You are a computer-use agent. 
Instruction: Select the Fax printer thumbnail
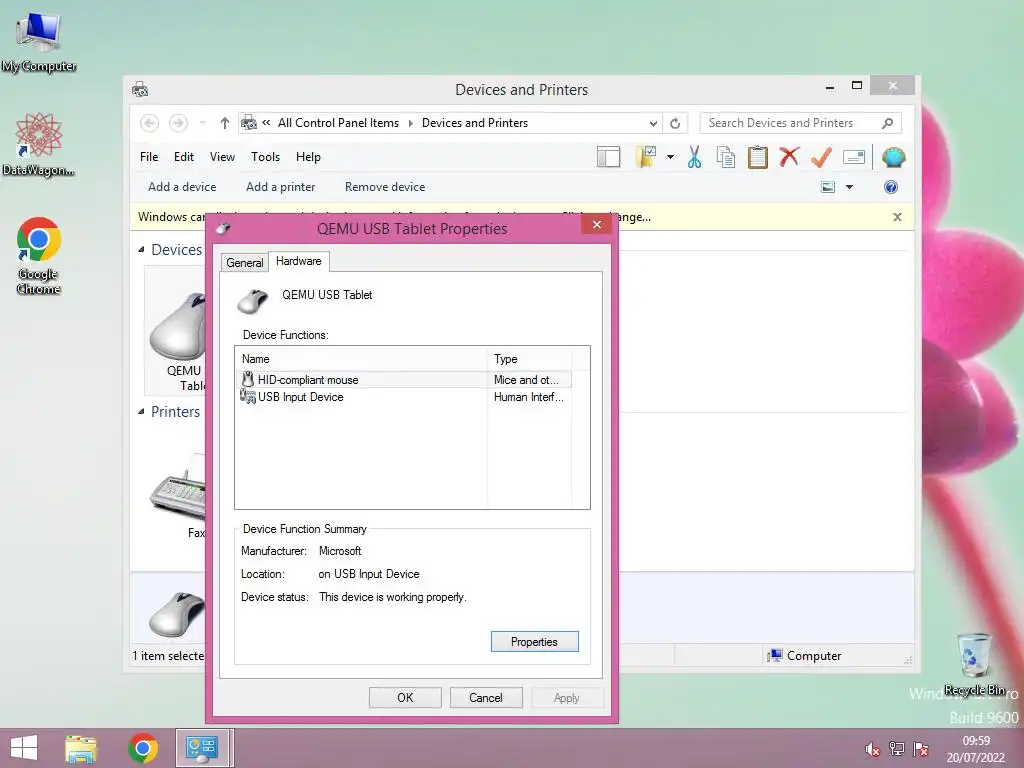pyautogui.click(x=178, y=494)
